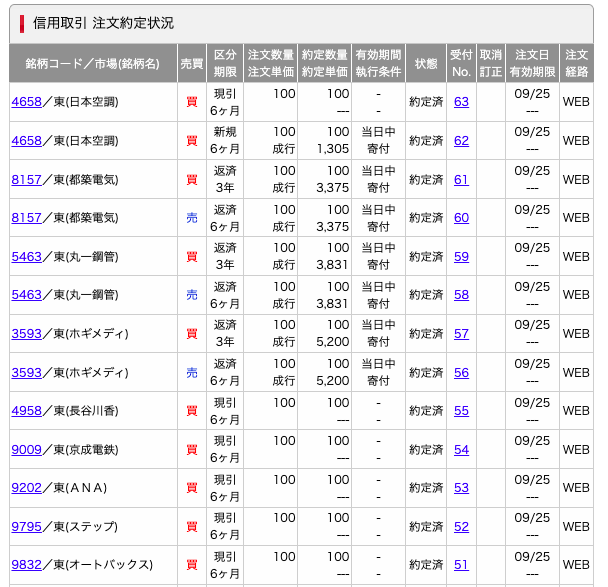608x587 pixels.
Task: Click receipt number 55 link
Action: click(x=461, y=411)
